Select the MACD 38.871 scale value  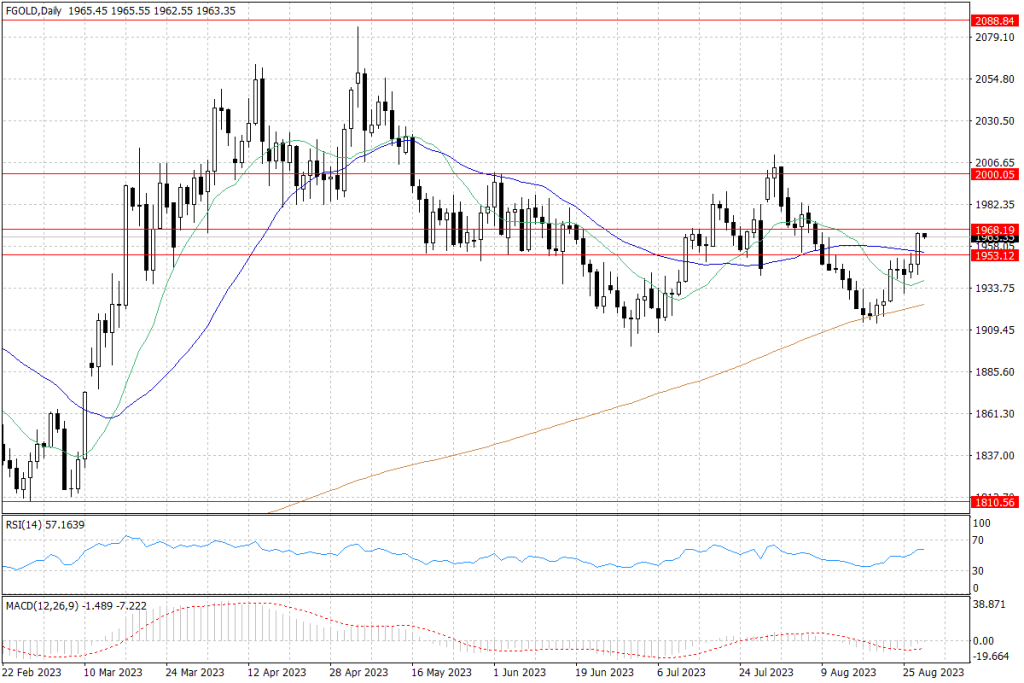click(x=992, y=606)
